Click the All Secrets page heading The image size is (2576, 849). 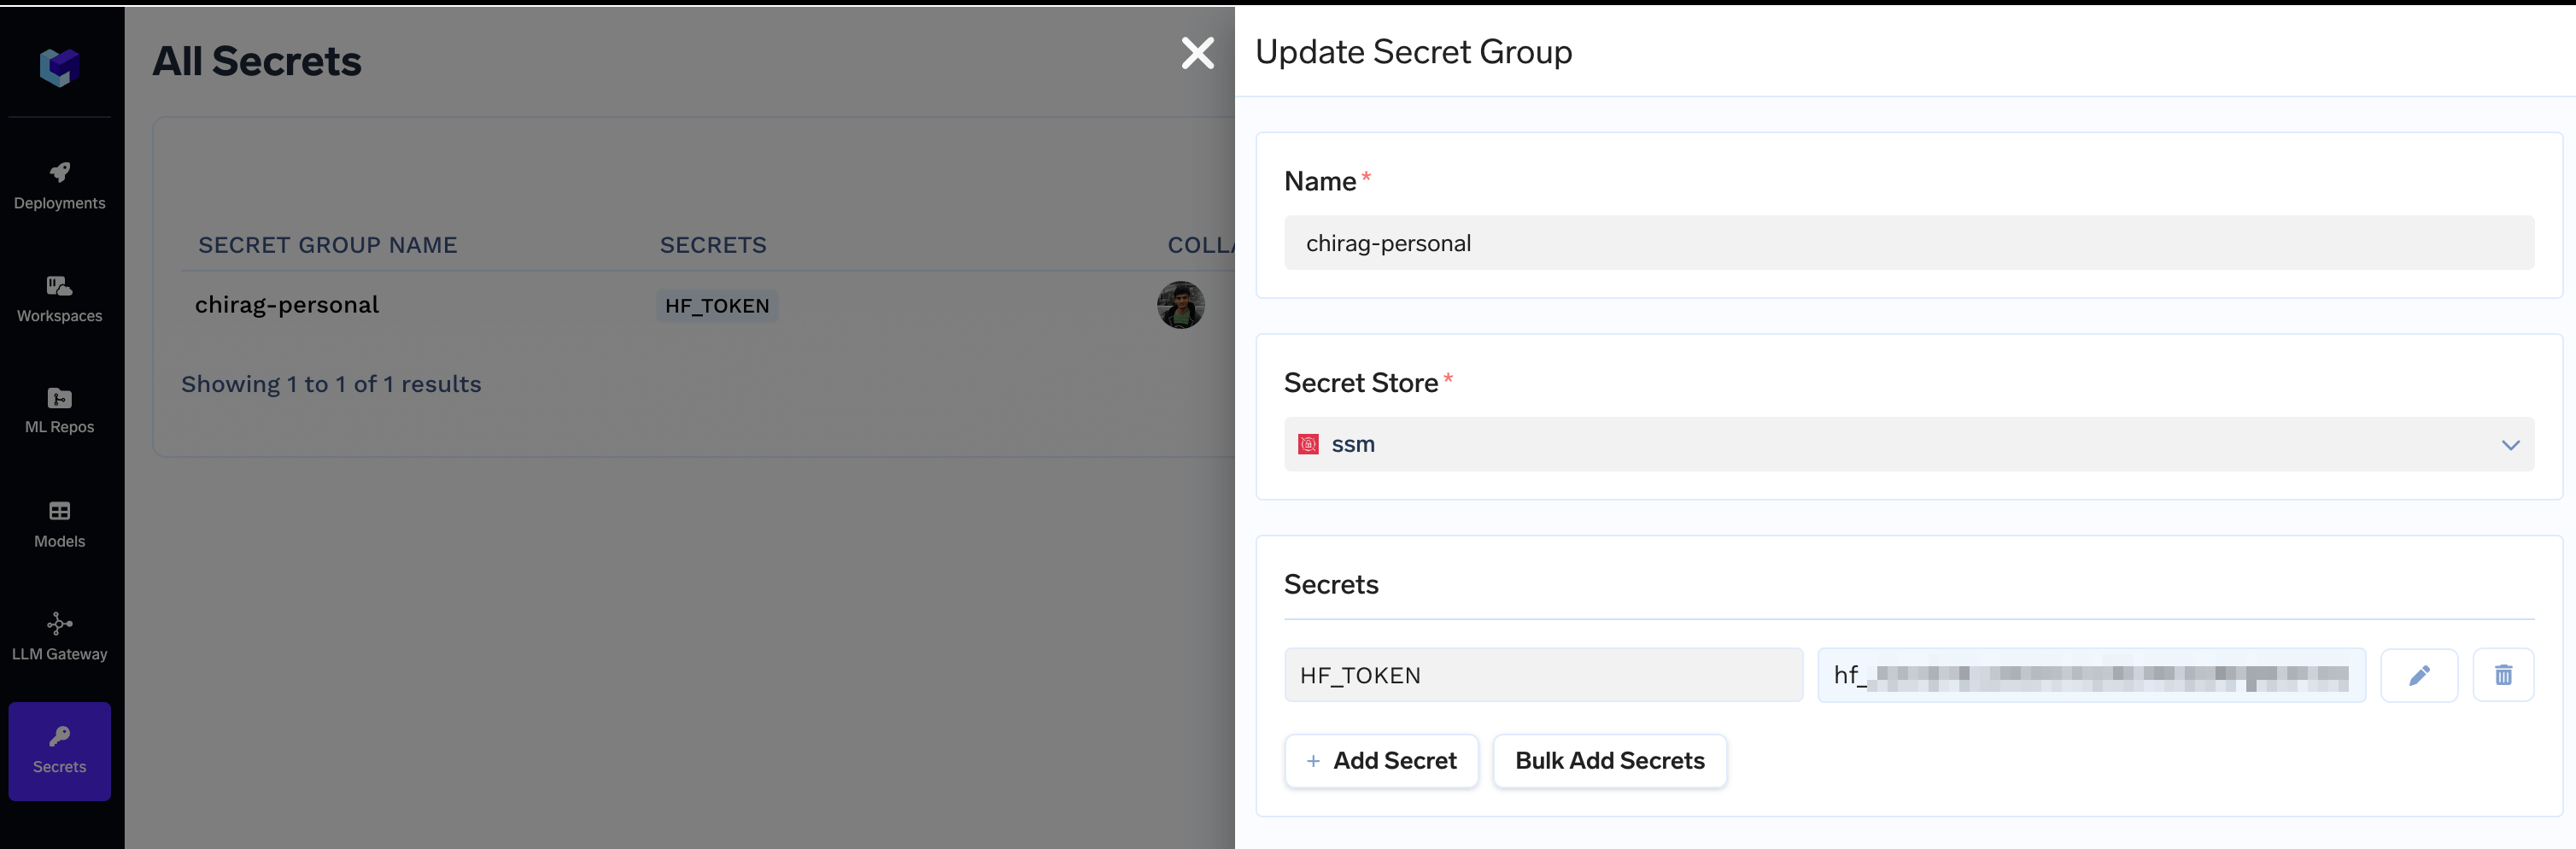257,62
